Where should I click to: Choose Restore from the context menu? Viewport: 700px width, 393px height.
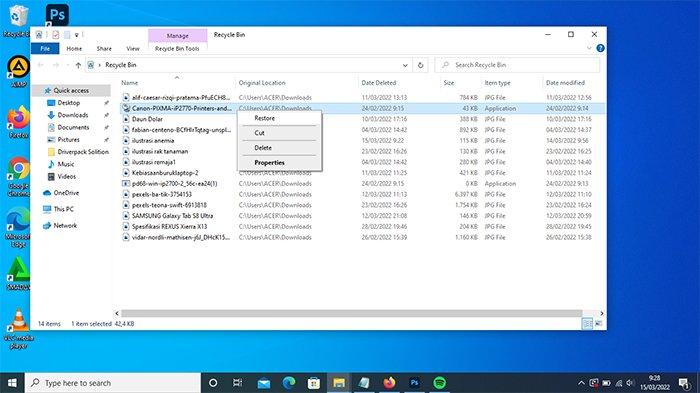pyautogui.click(x=265, y=118)
